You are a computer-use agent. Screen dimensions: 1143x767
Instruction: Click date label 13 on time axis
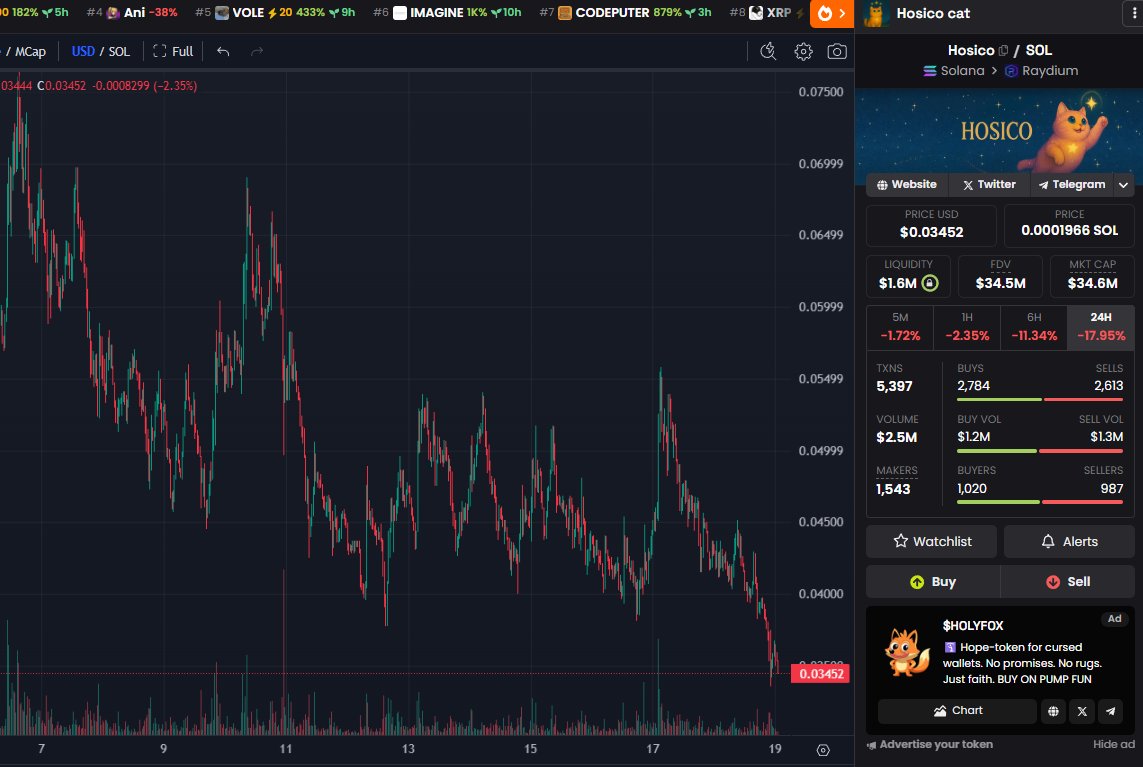pos(408,749)
